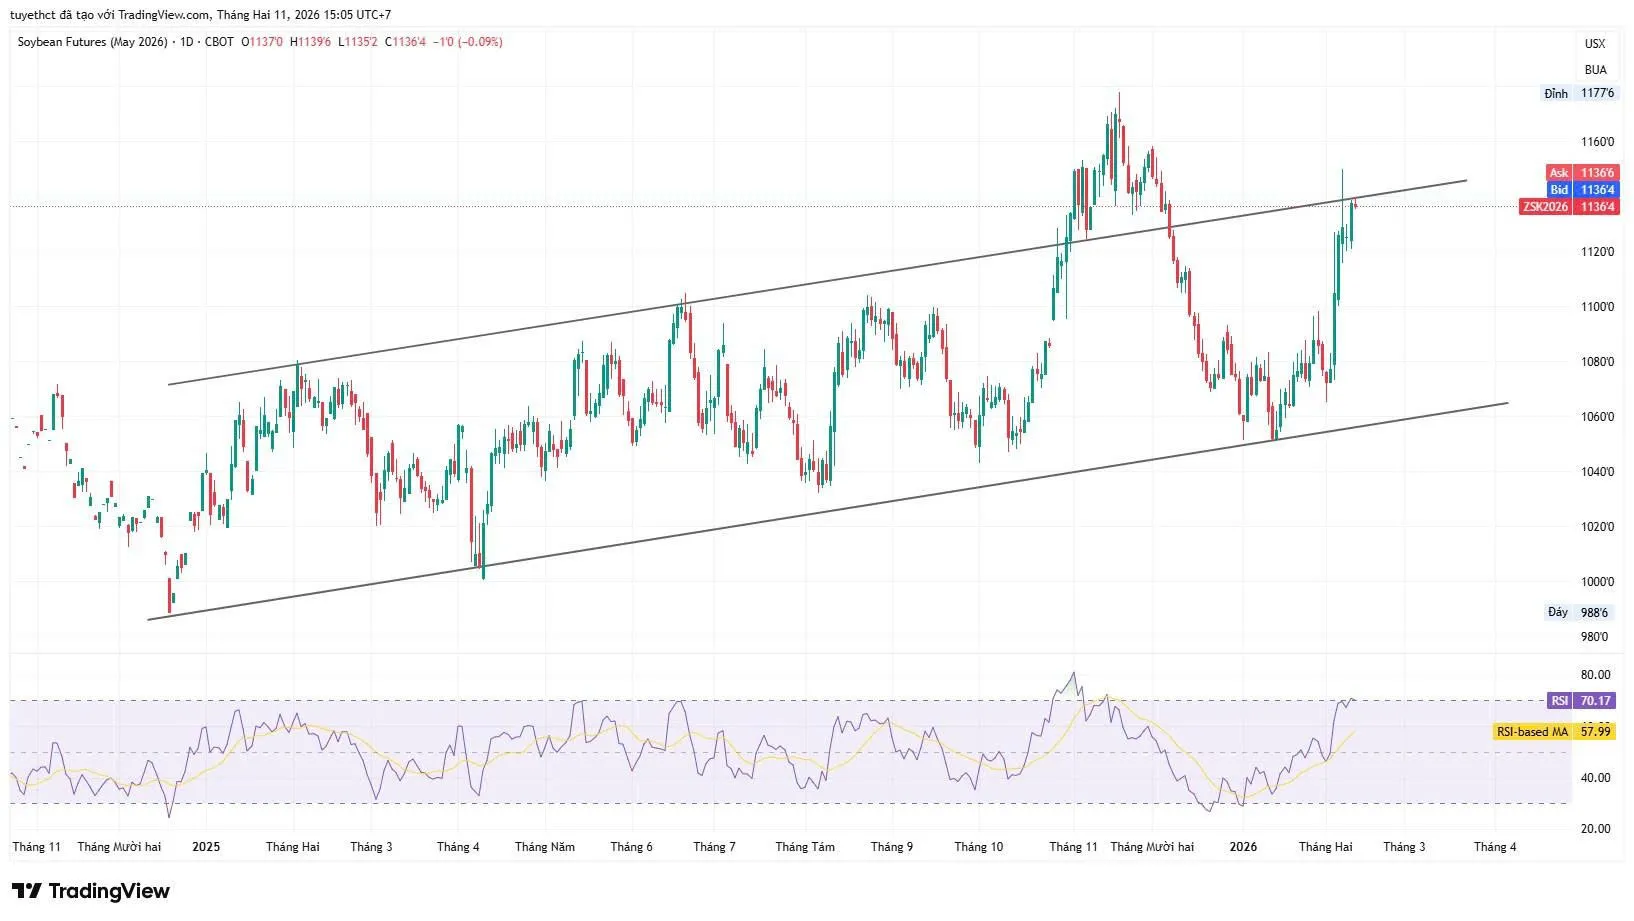
Task: Click the Tháng 10 label on the time axis
Action: pos(978,847)
